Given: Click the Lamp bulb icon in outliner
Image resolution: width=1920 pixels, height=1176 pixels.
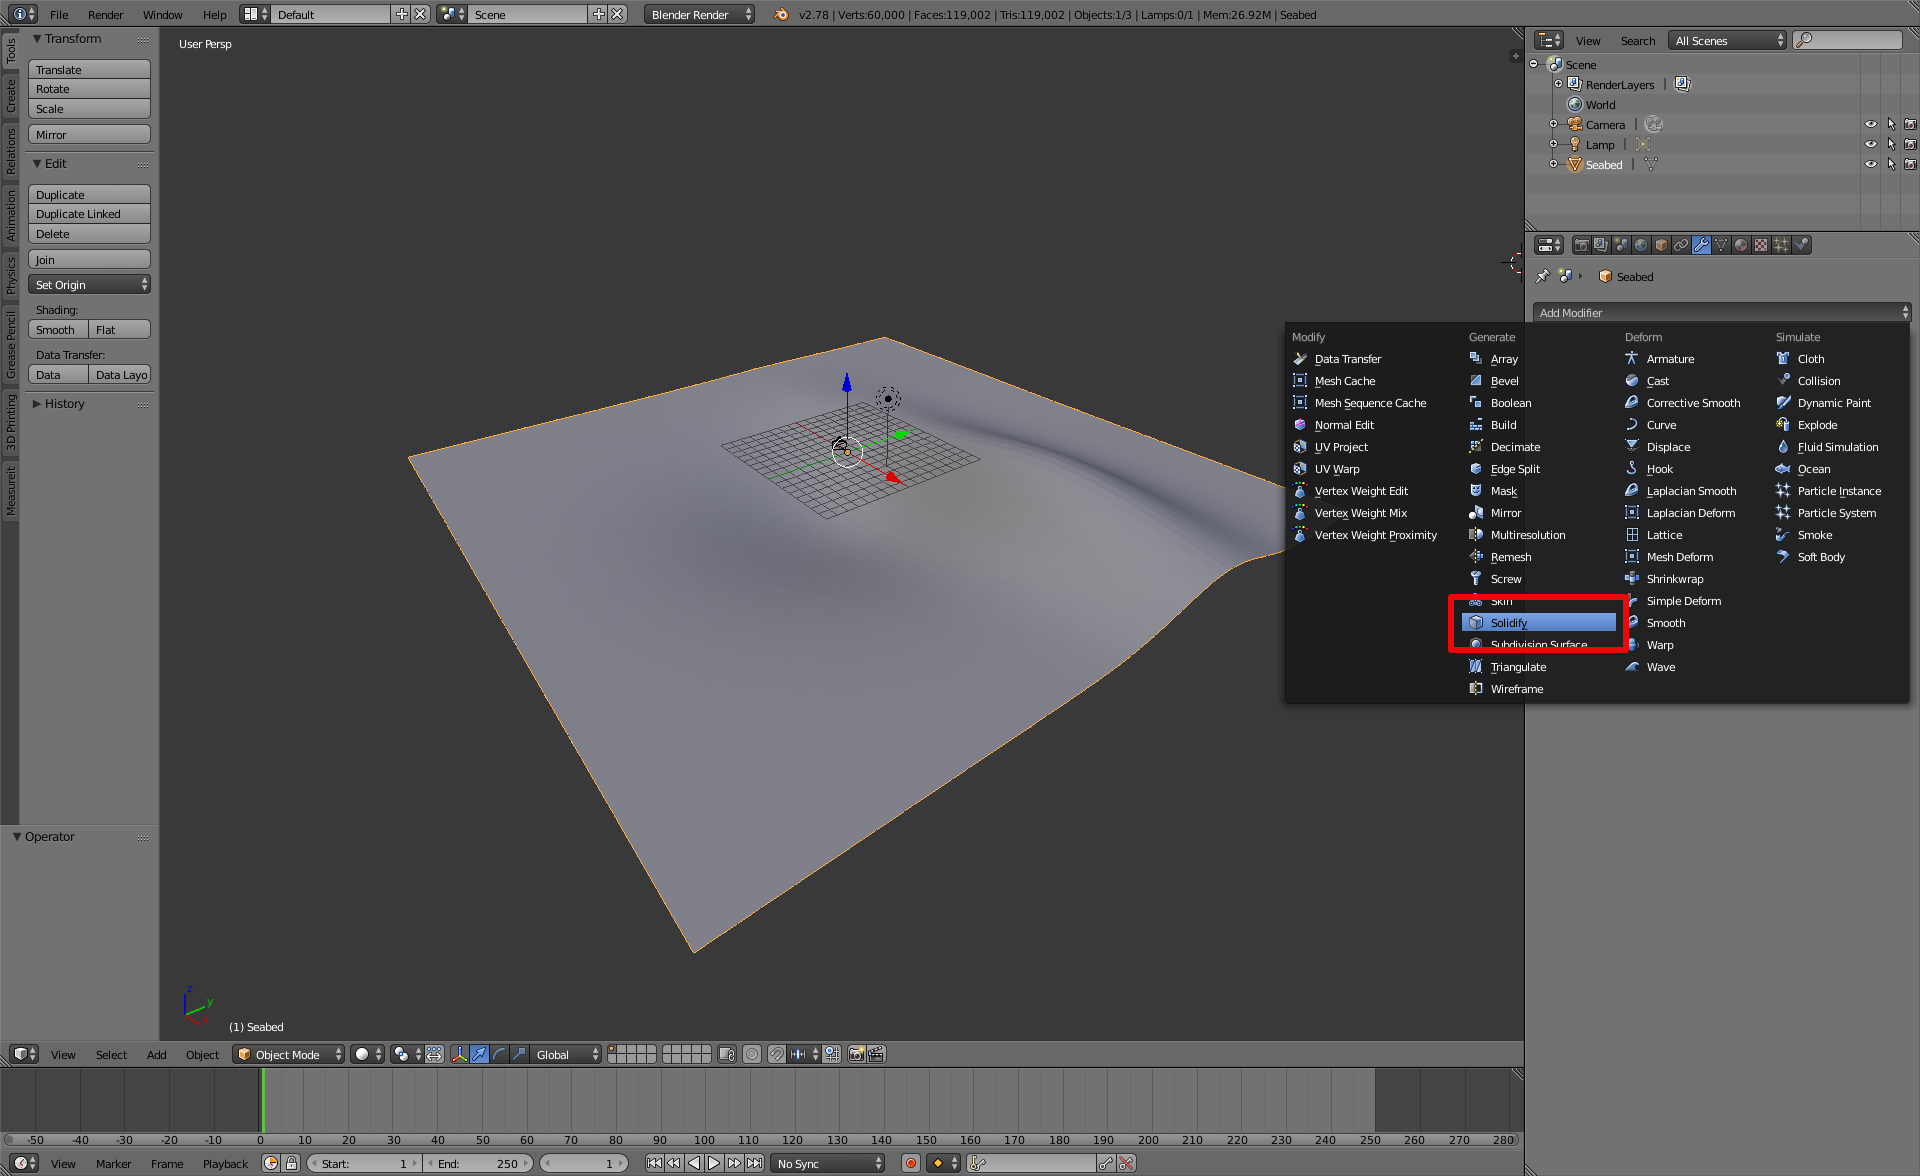Looking at the screenshot, I should point(1575,144).
